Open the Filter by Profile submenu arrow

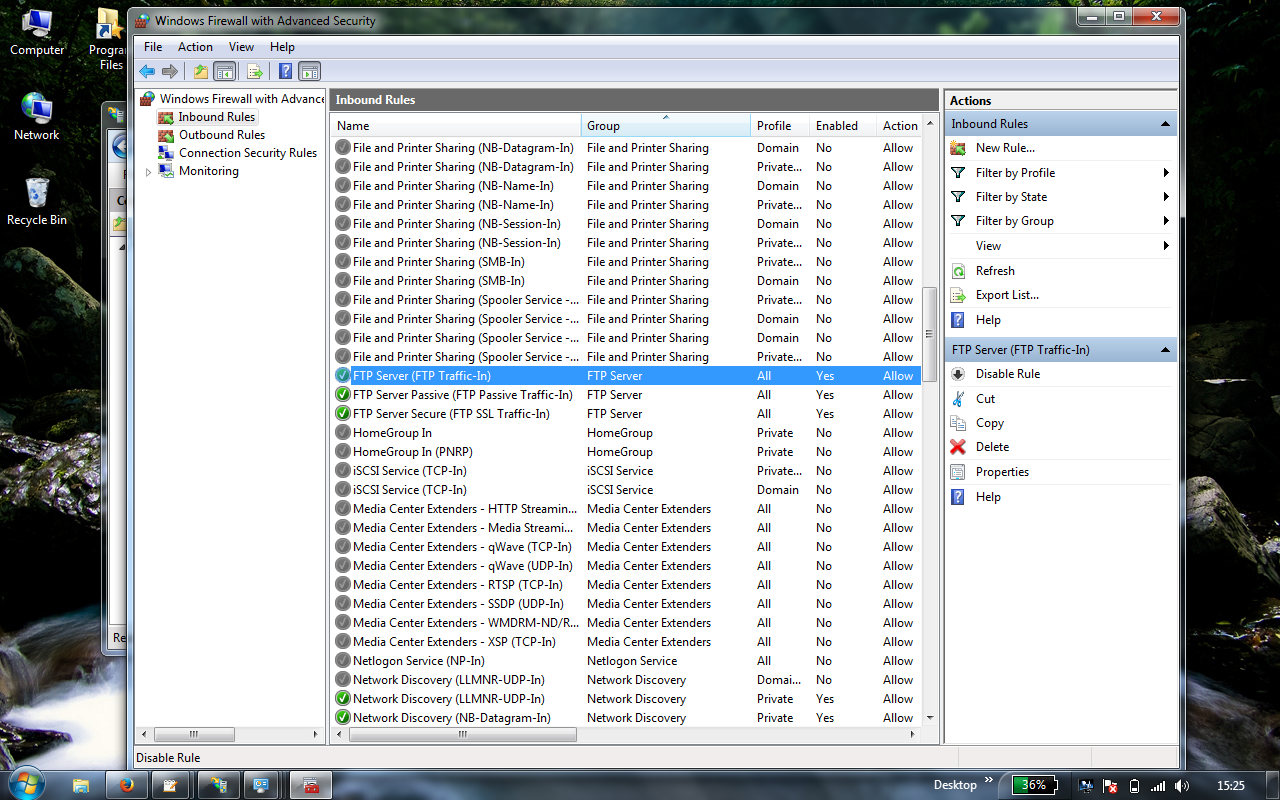coord(1166,173)
